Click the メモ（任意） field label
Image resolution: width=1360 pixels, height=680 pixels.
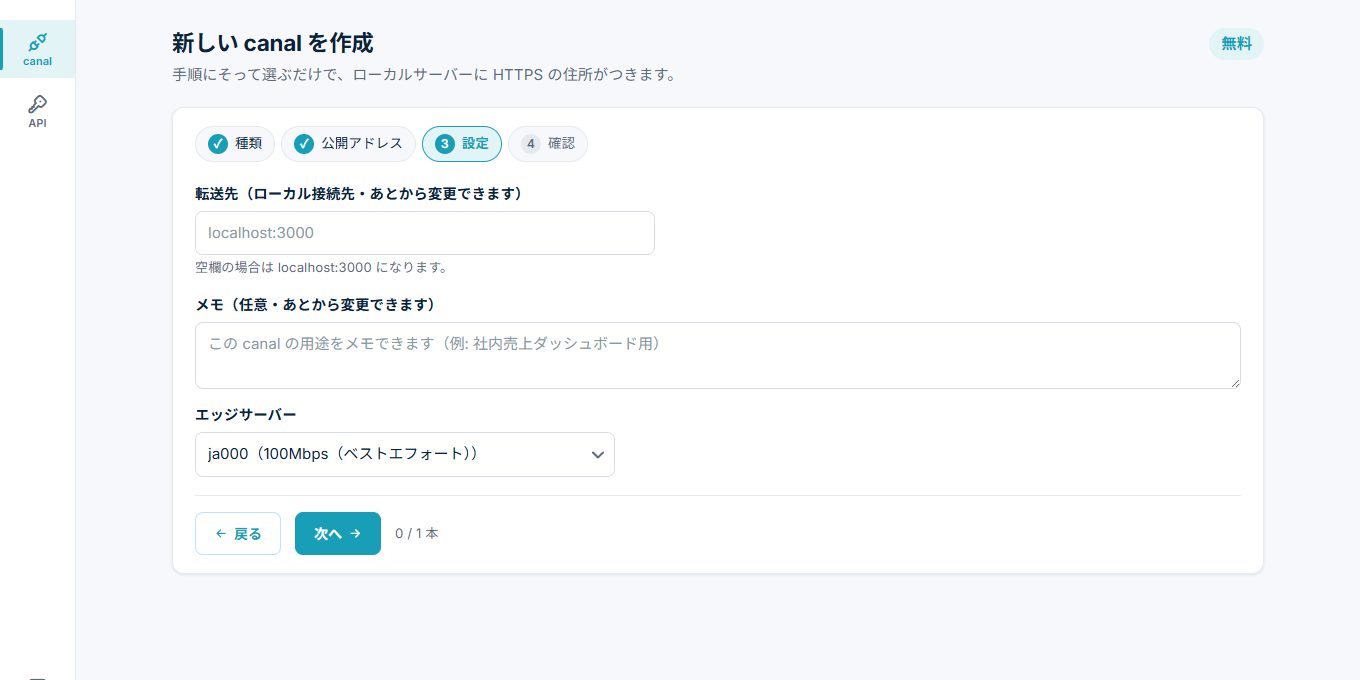tap(315, 304)
